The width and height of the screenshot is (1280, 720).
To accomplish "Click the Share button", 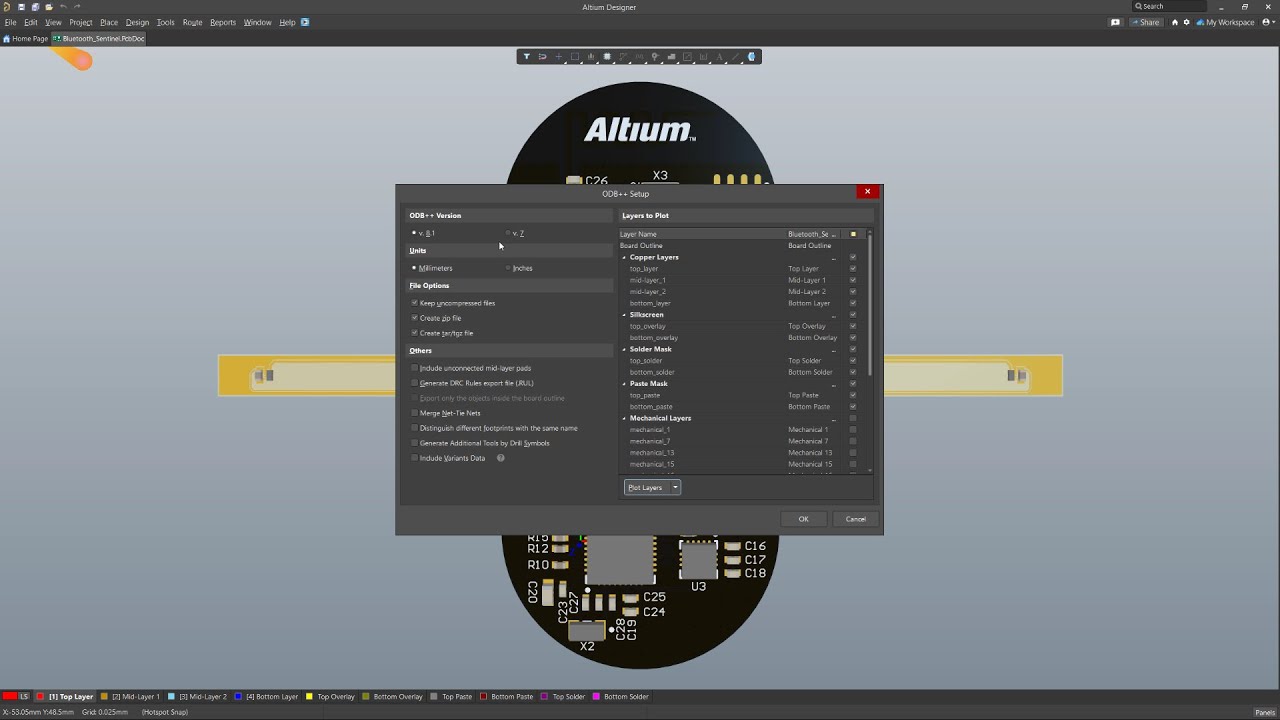I will coord(1145,22).
